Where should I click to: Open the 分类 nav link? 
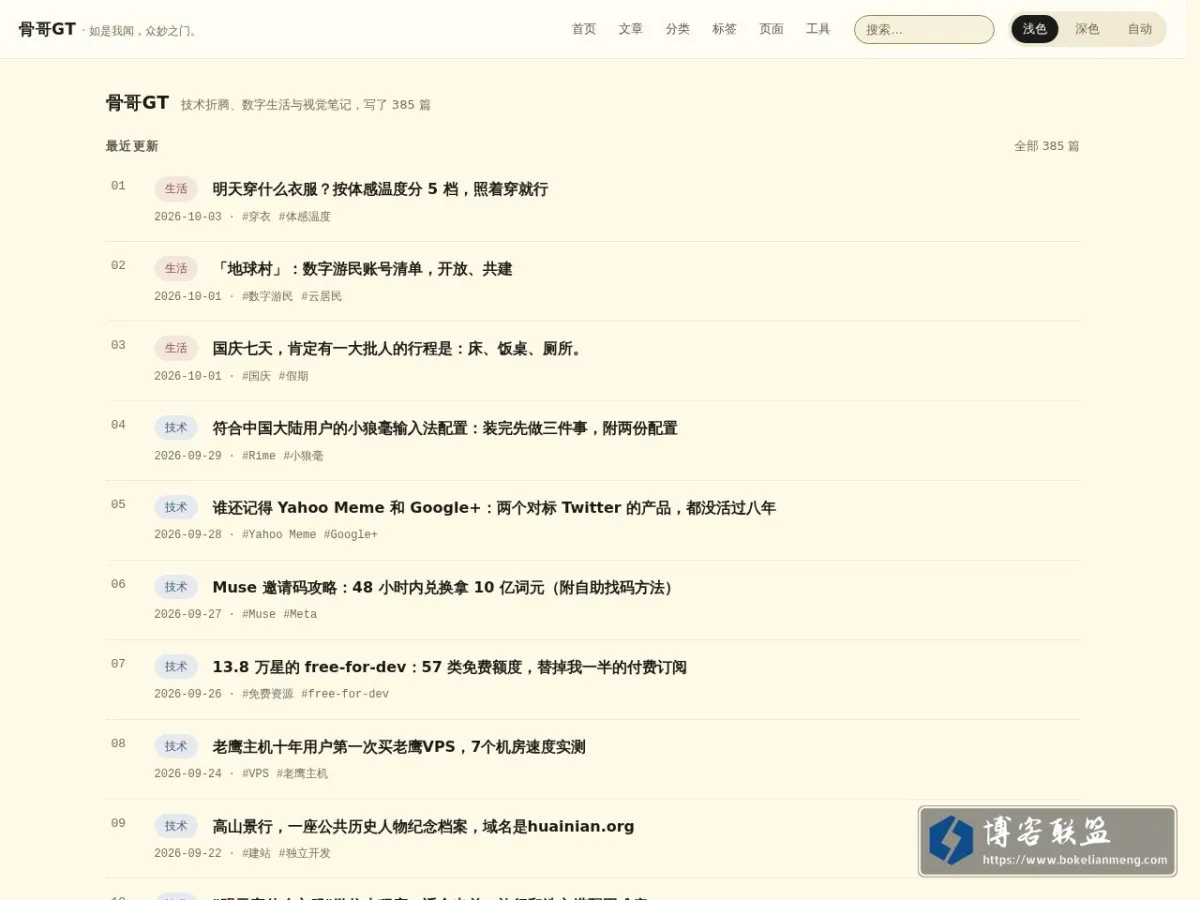click(x=678, y=29)
